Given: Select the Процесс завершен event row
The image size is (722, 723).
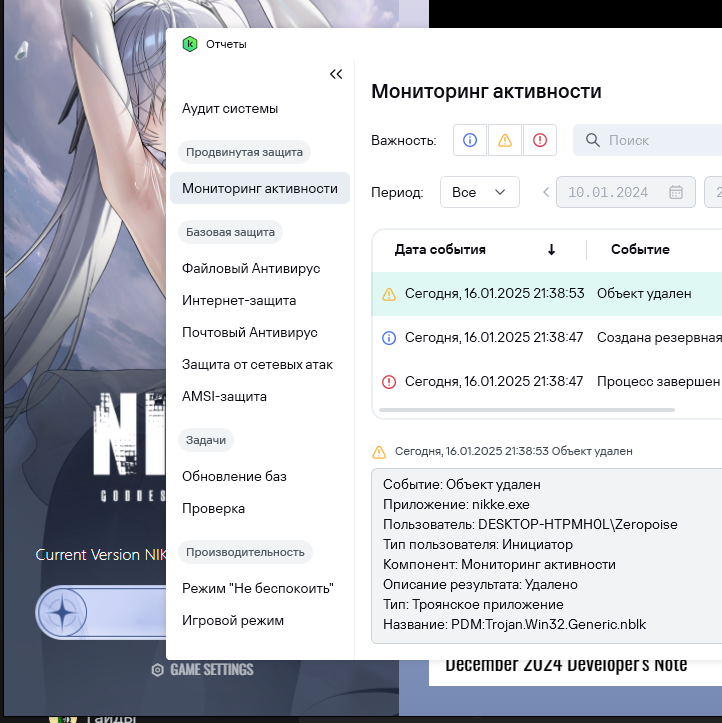Looking at the screenshot, I should 547,381.
